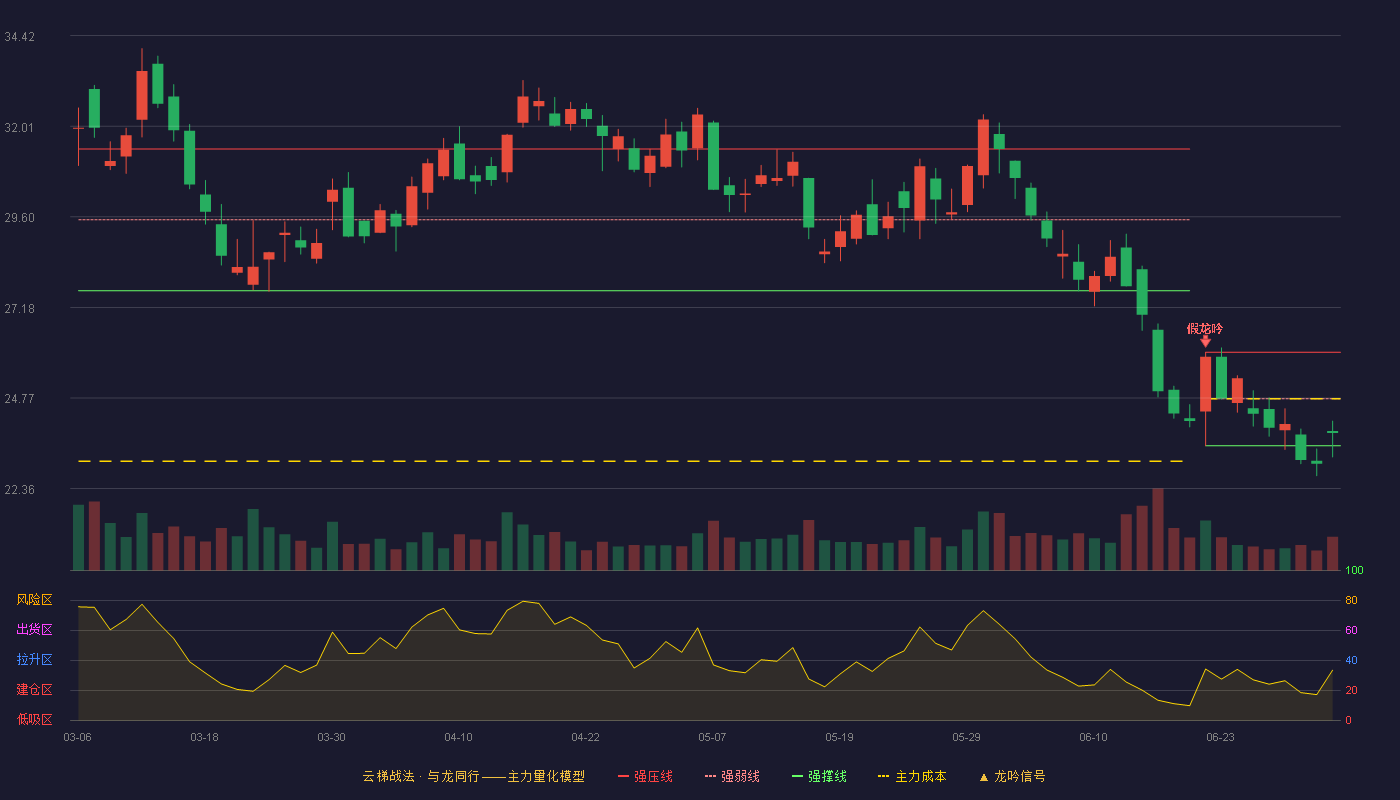Click the 22.36 price axis label

click(20, 490)
